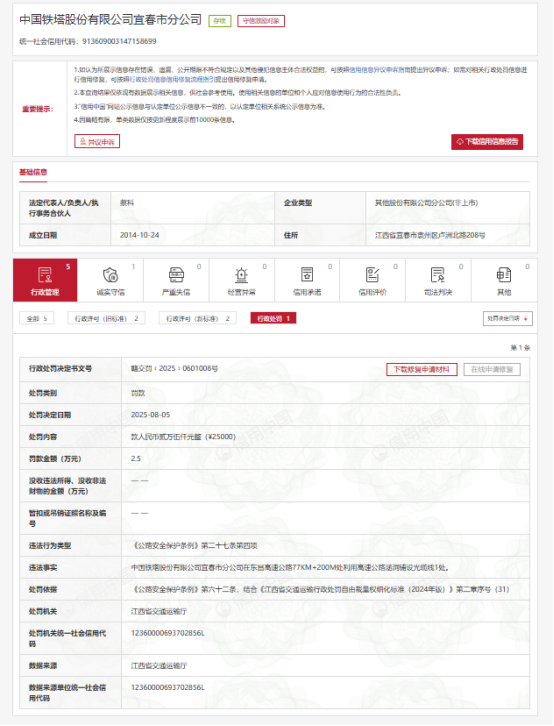Download the credit report via 下载信用信息报告
554x726 pixels.
click(x=487, y=142)
